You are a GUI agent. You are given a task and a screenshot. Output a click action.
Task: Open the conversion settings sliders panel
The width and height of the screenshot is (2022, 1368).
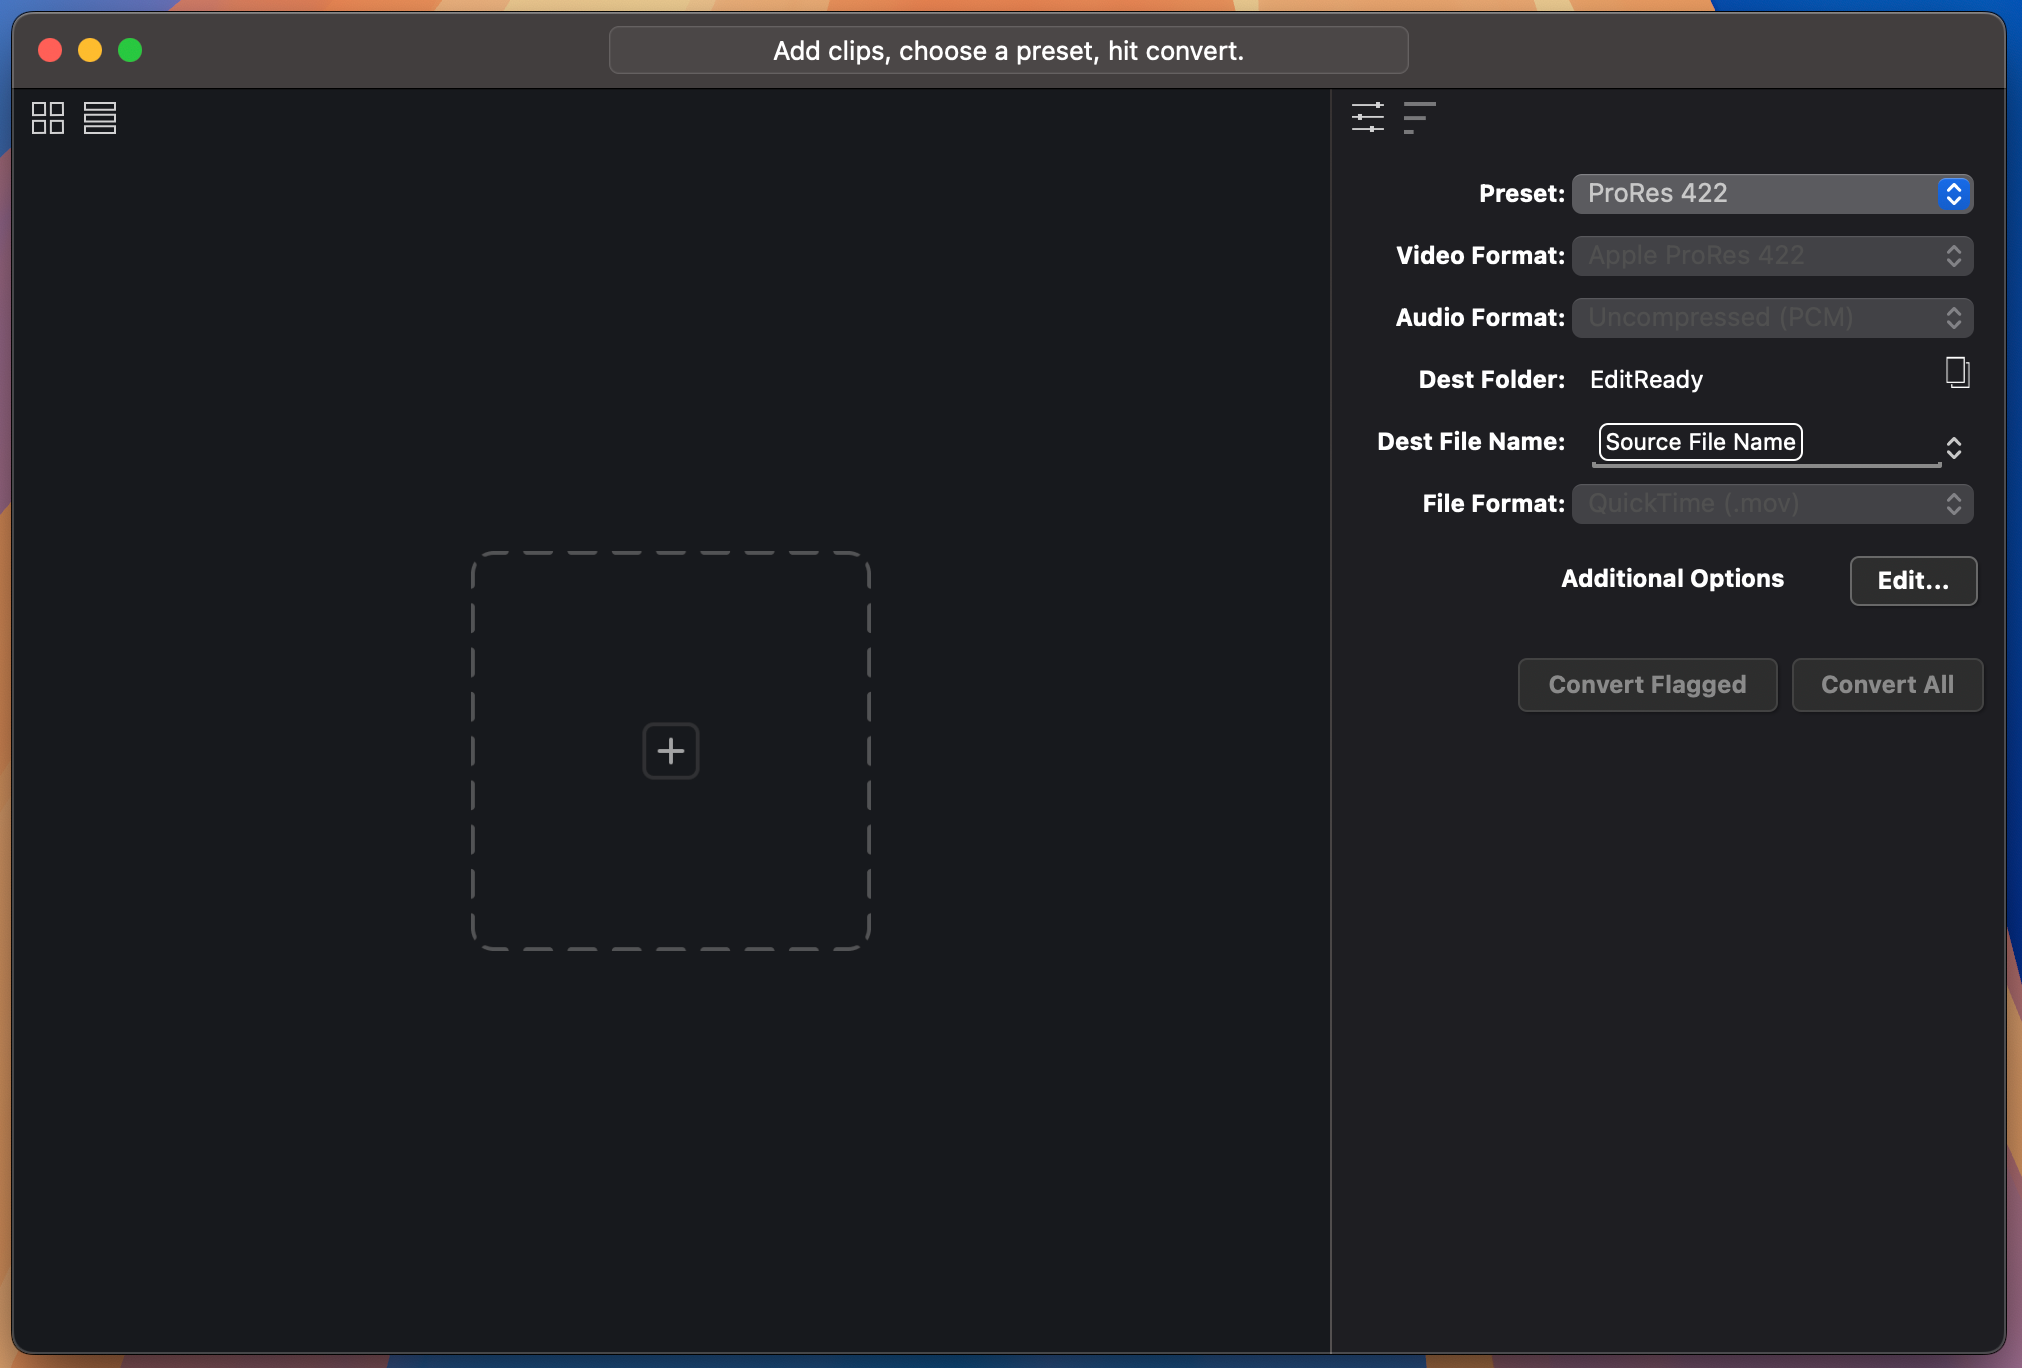click(x=1368, y=117)
